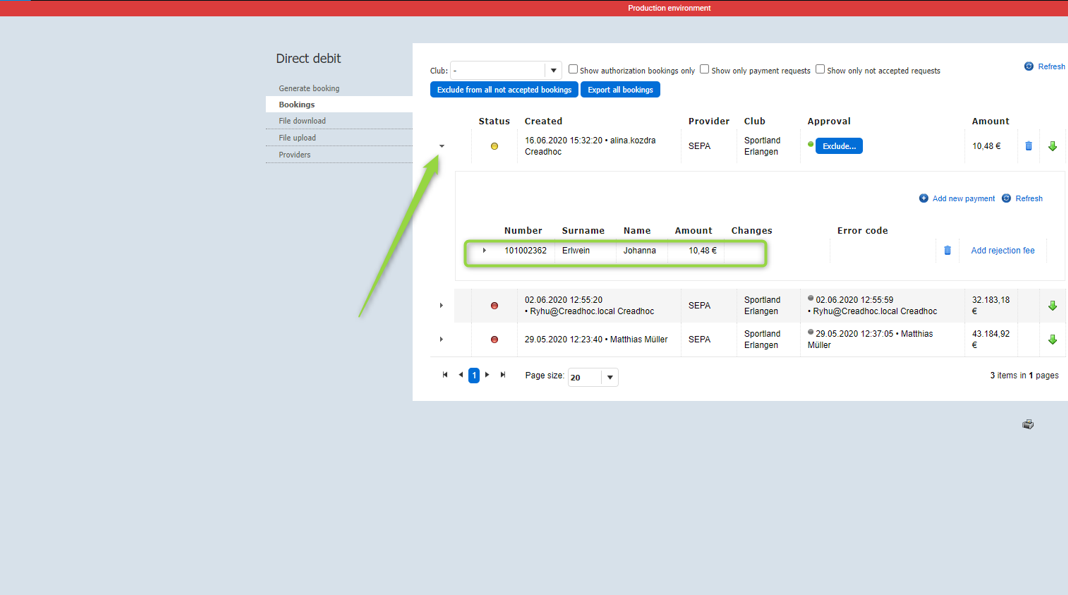
Task: Click the Refresh icon at top right
Action: point(1028,67)
